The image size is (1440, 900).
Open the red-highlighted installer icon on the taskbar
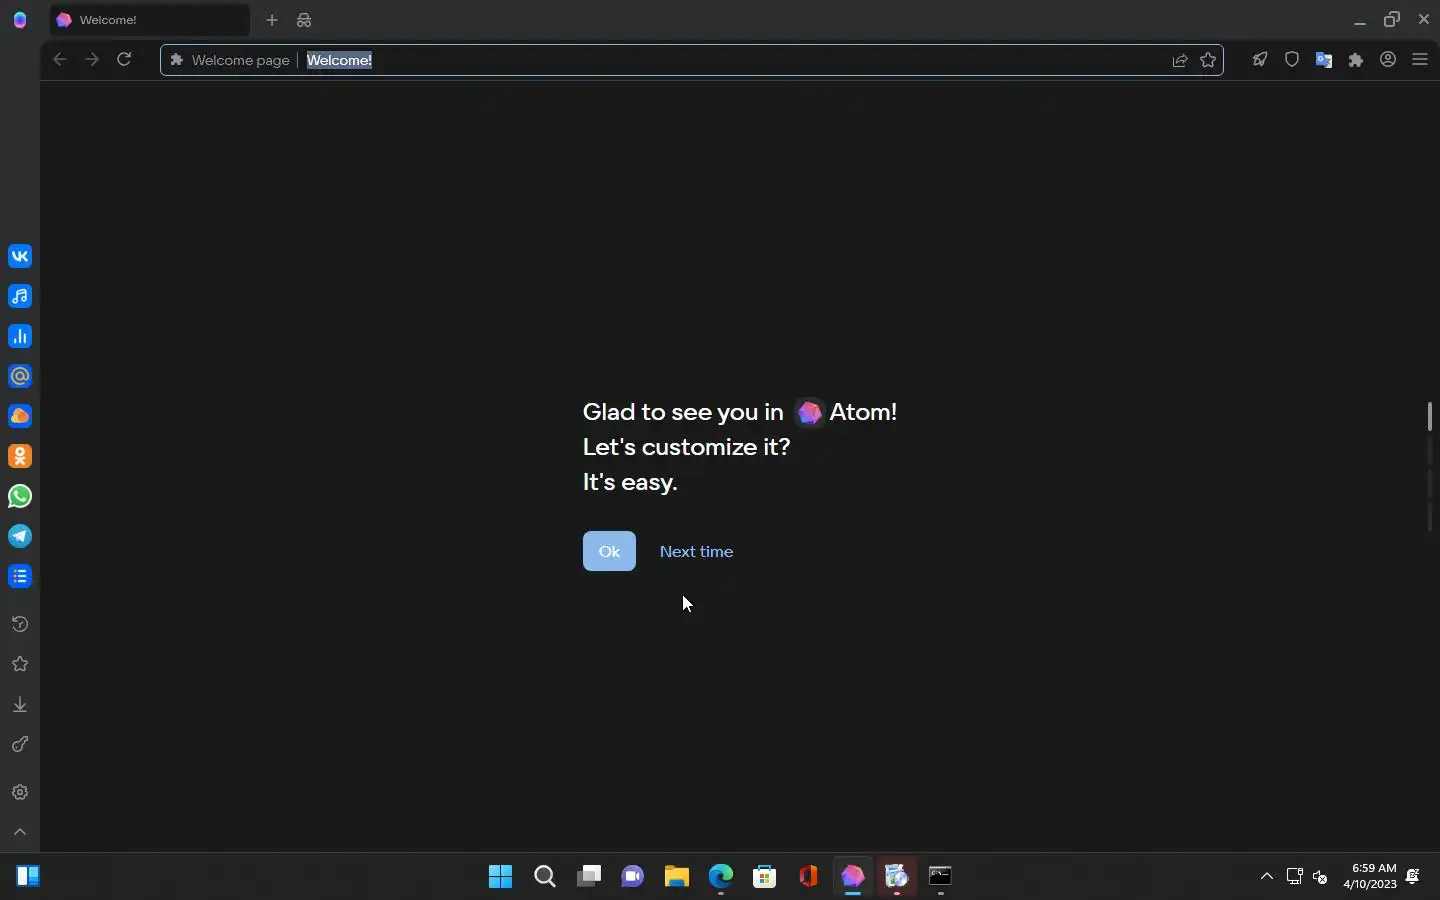click(898, 877)
